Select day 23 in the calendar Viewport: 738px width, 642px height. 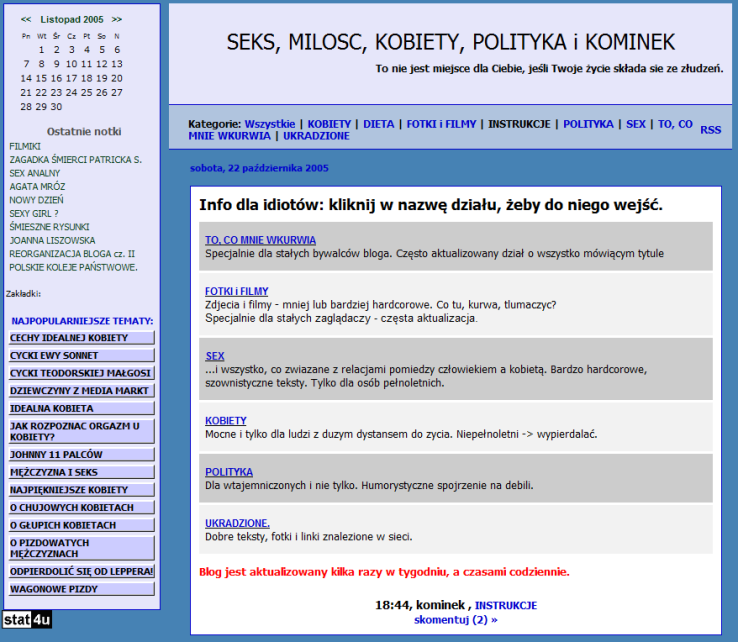pos(56,92)
